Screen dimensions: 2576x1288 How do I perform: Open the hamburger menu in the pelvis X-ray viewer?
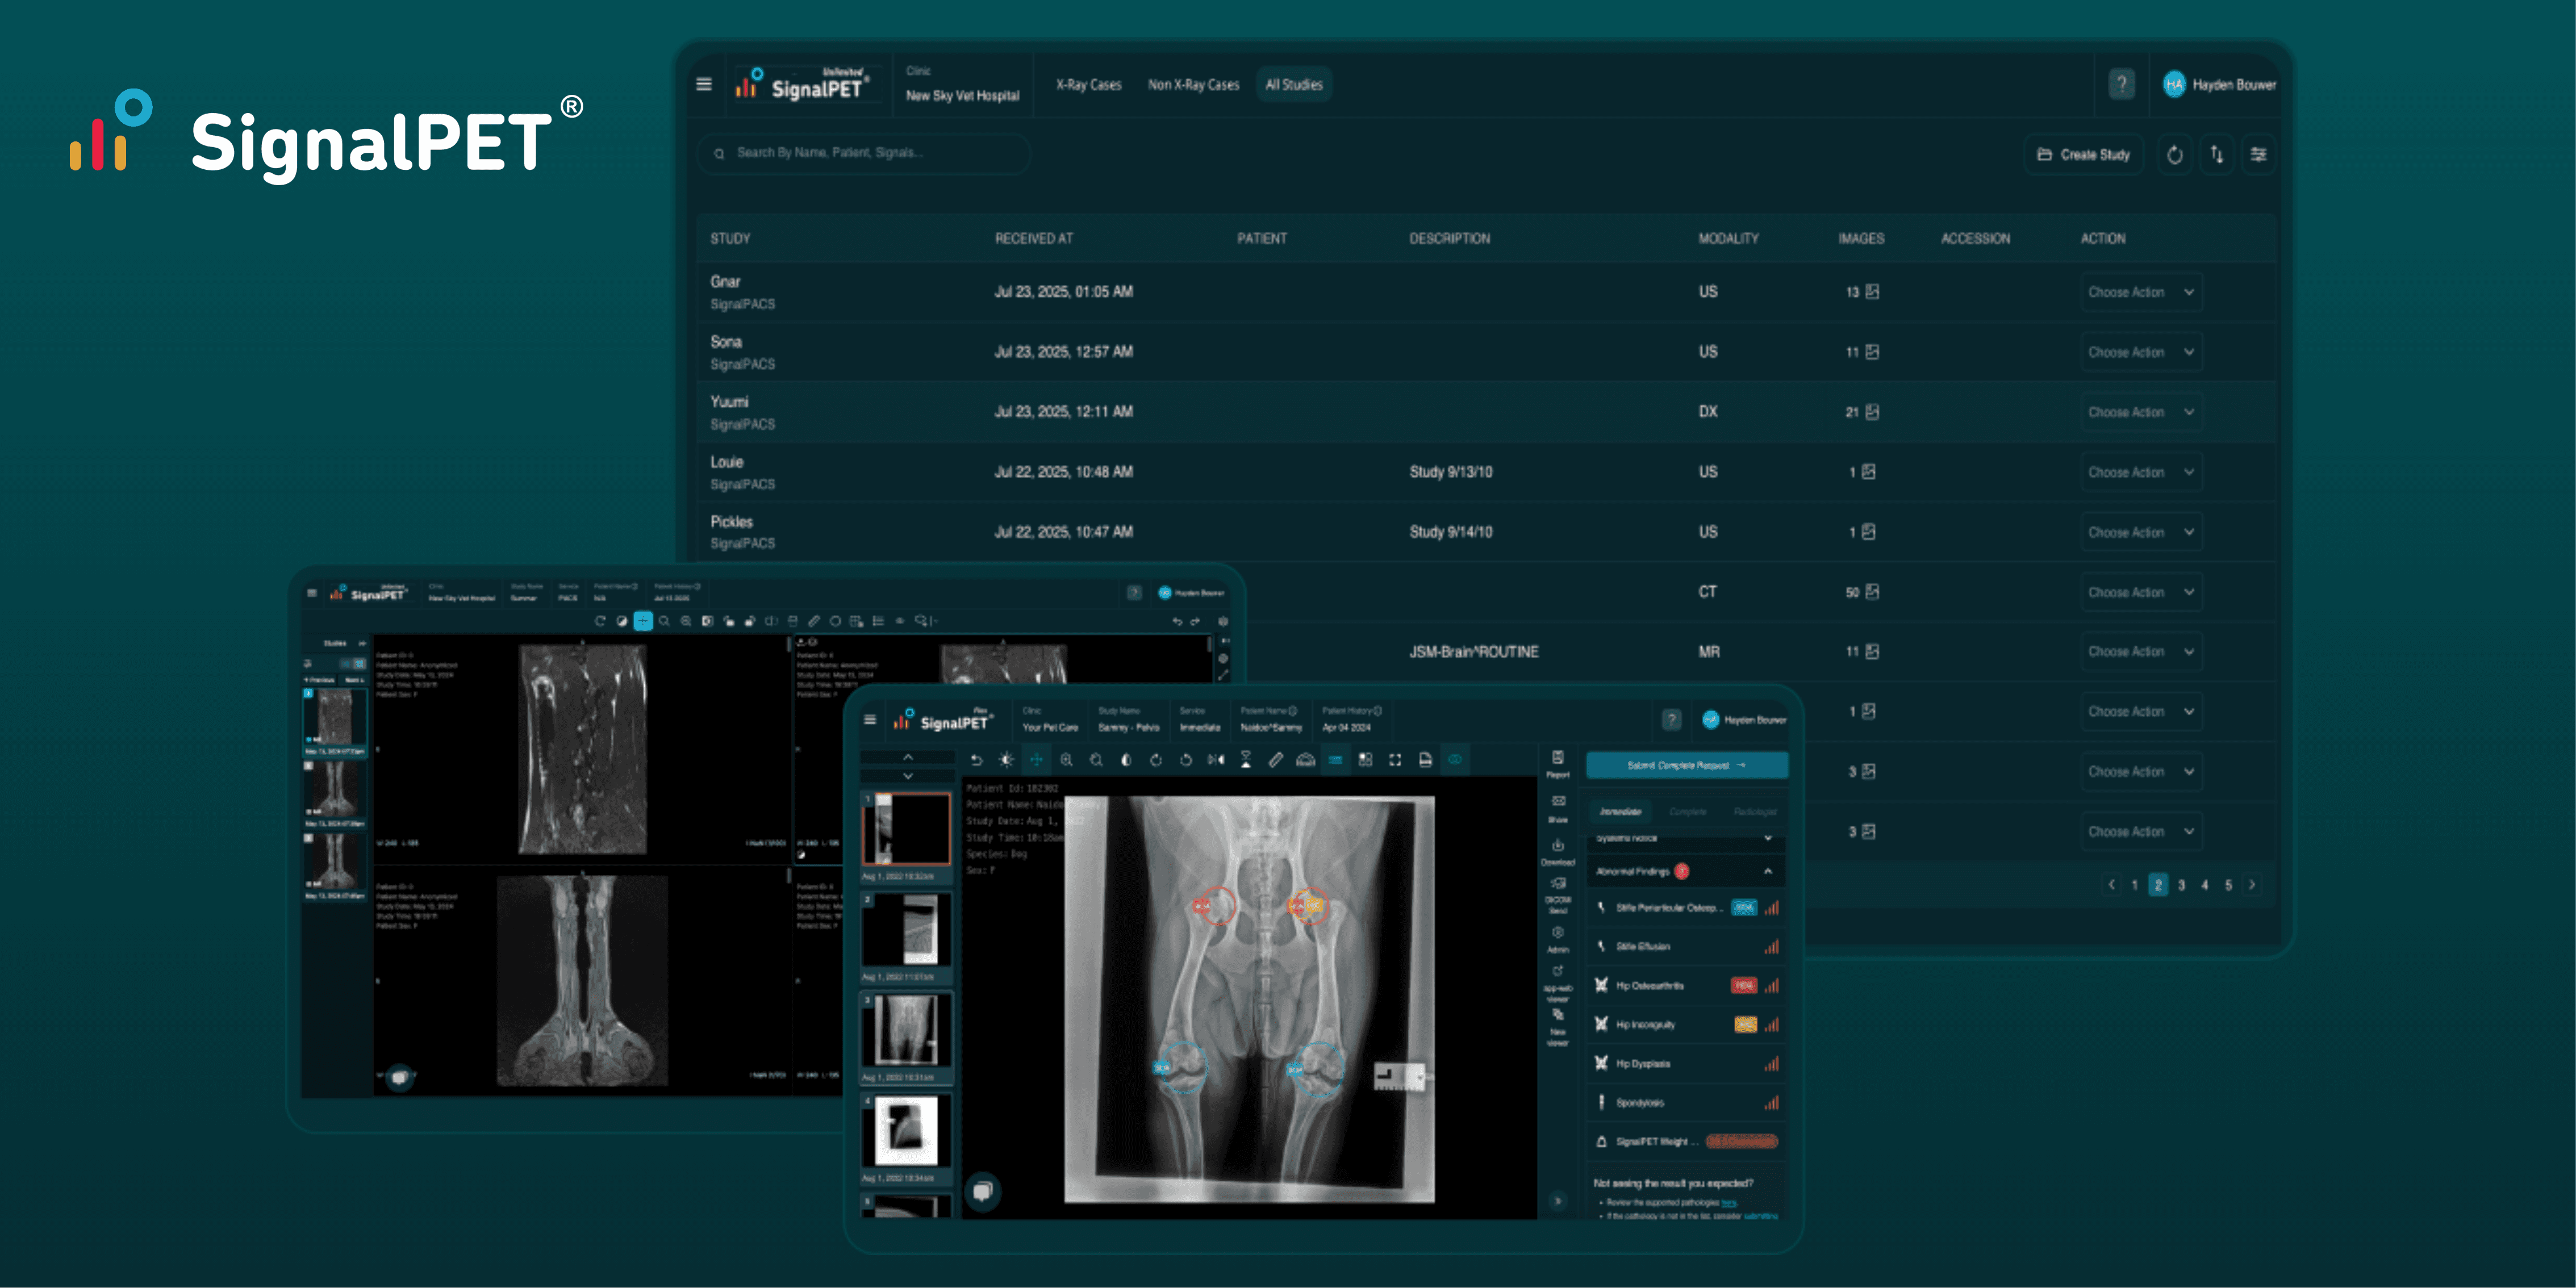(x=870, y=719)
